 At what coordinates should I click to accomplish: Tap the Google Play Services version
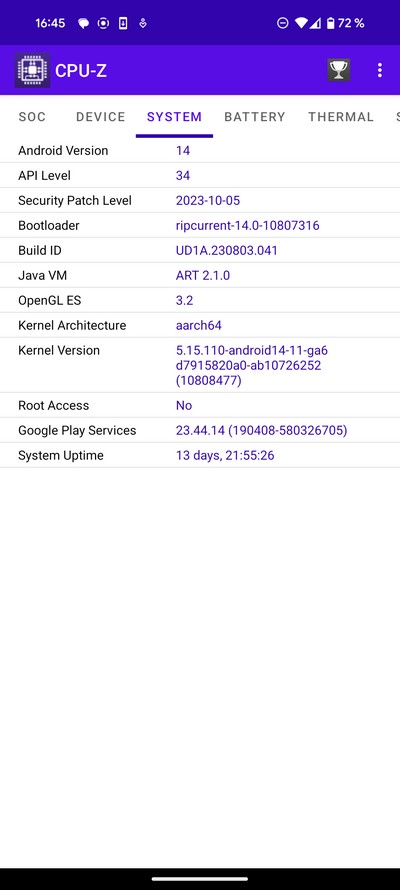click(x=262, y=430)
